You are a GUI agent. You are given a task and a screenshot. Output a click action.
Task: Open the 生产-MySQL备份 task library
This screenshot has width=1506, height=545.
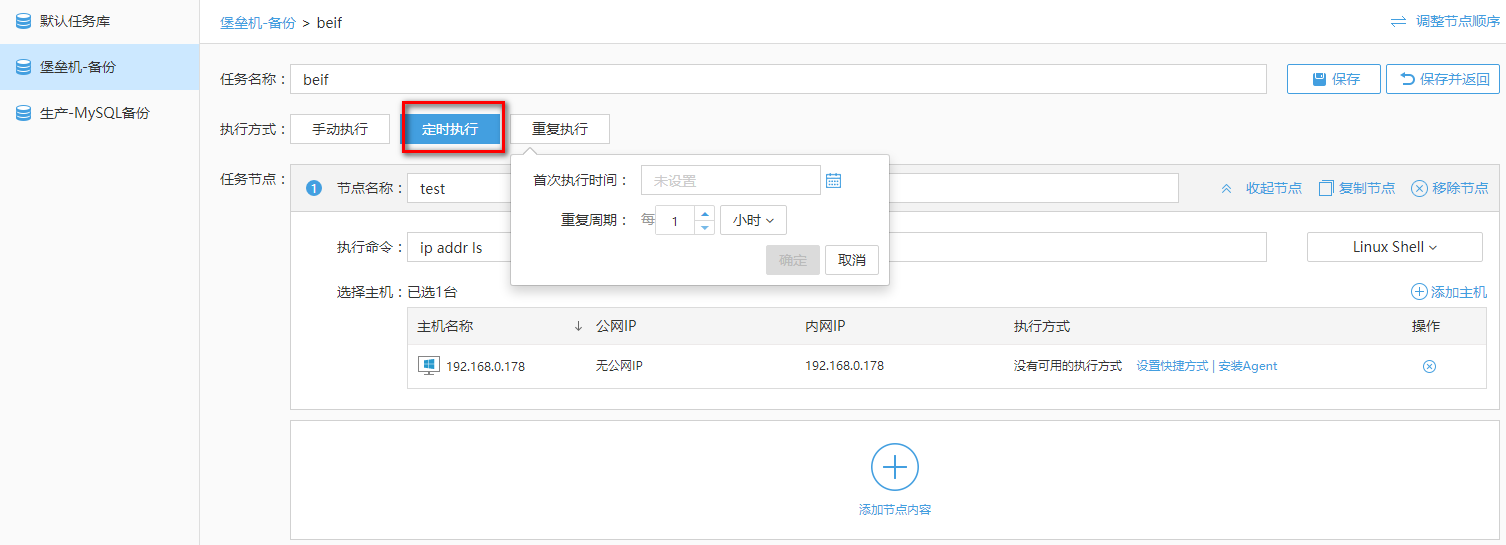tap(100, 113)
